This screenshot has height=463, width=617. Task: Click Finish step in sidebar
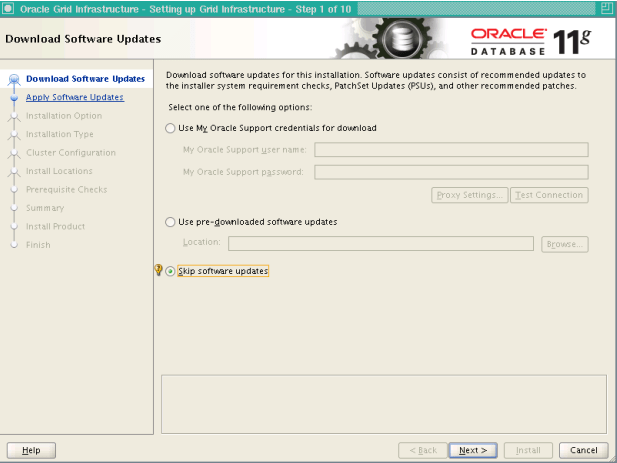(x=38, y=245)
